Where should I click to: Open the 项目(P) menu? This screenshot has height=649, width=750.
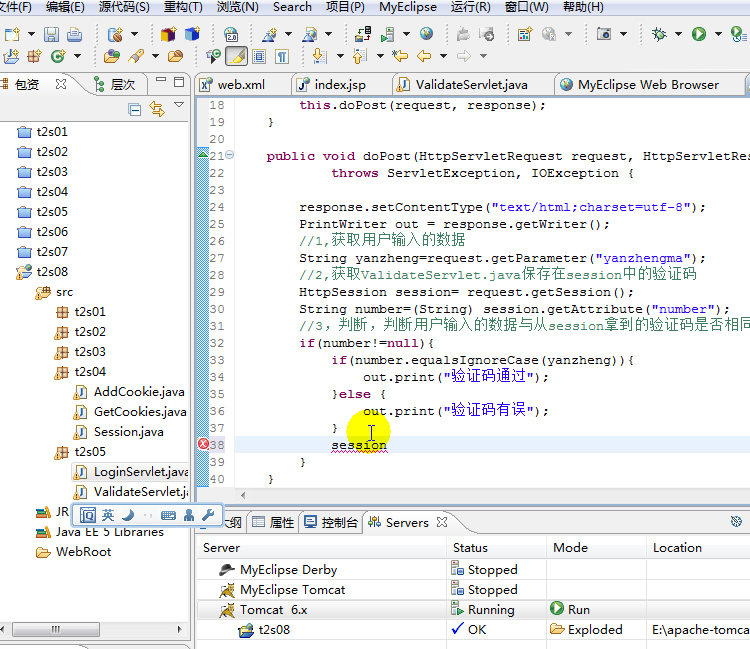(345, 7)
